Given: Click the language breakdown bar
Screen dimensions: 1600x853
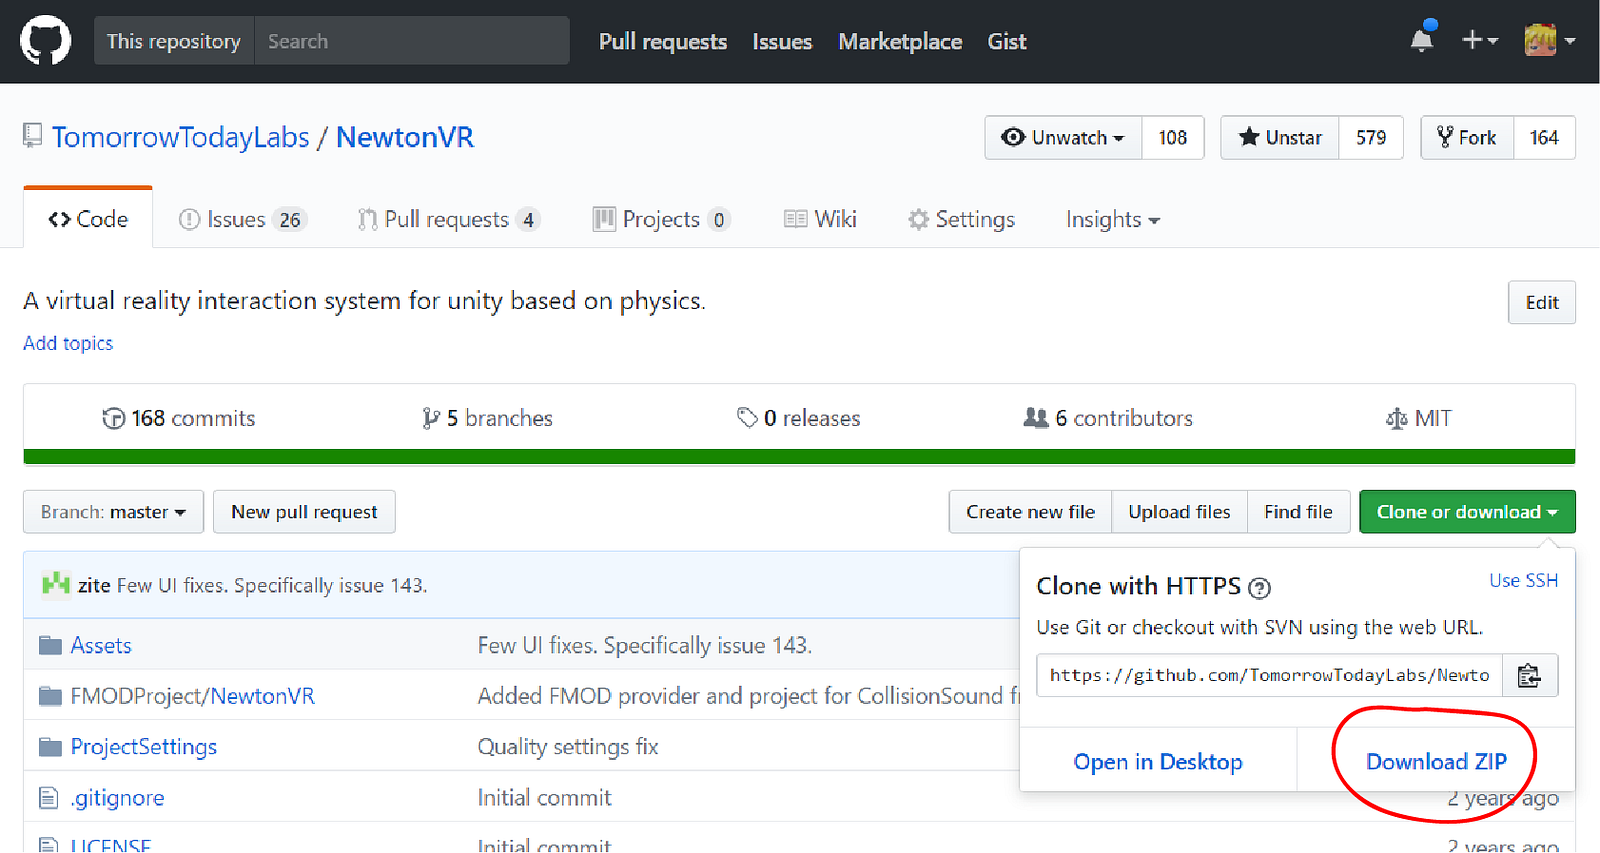Looking at the screenshot, I should coord(799,457).
